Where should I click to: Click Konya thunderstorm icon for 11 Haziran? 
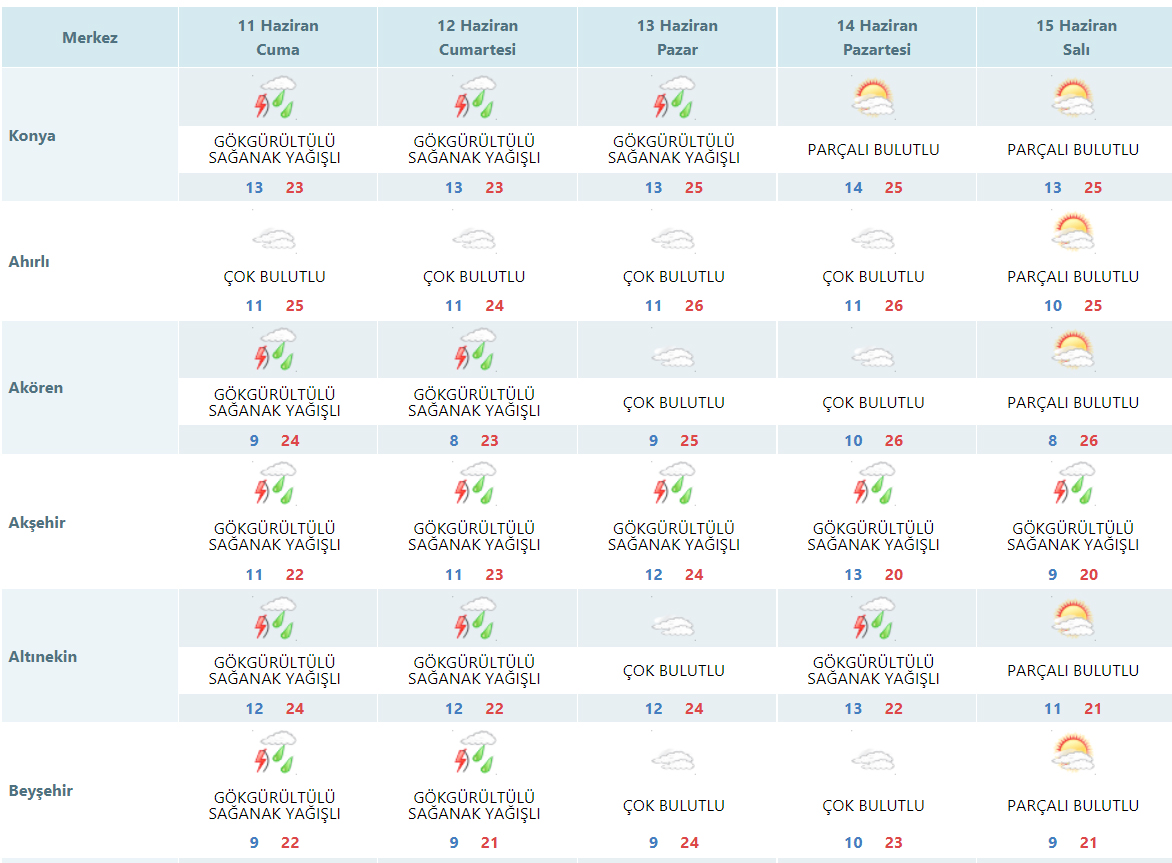pos(275,98)
